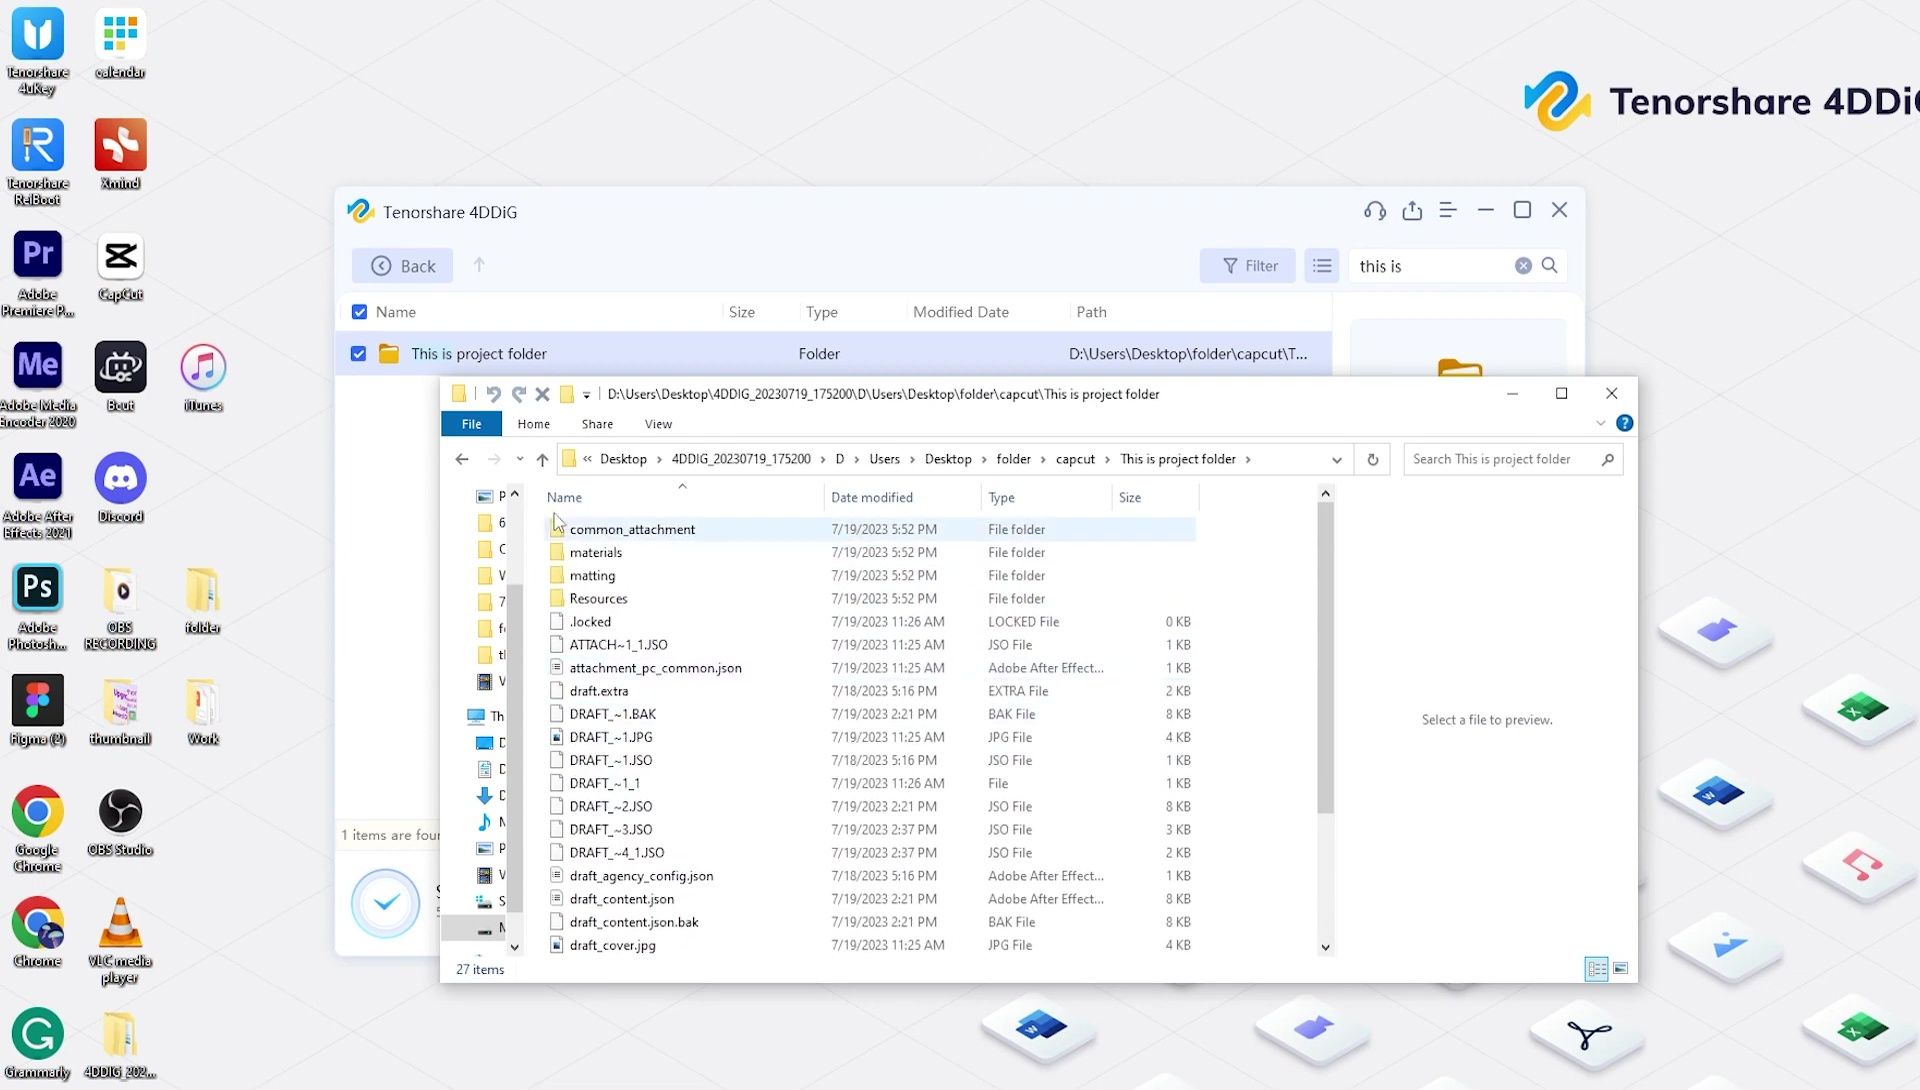Viewport: 1920px width, 1090px height.
Task: Open Explorer help question-mark icon
Action: (x=1625, y=423)
